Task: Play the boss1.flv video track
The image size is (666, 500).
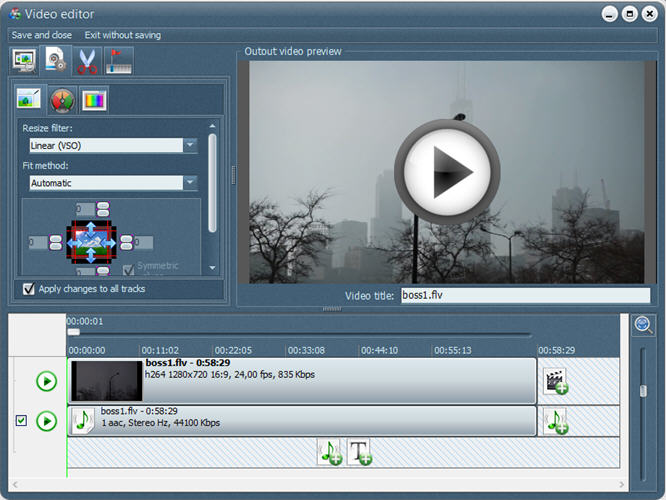Action: [x=46, y=381]
